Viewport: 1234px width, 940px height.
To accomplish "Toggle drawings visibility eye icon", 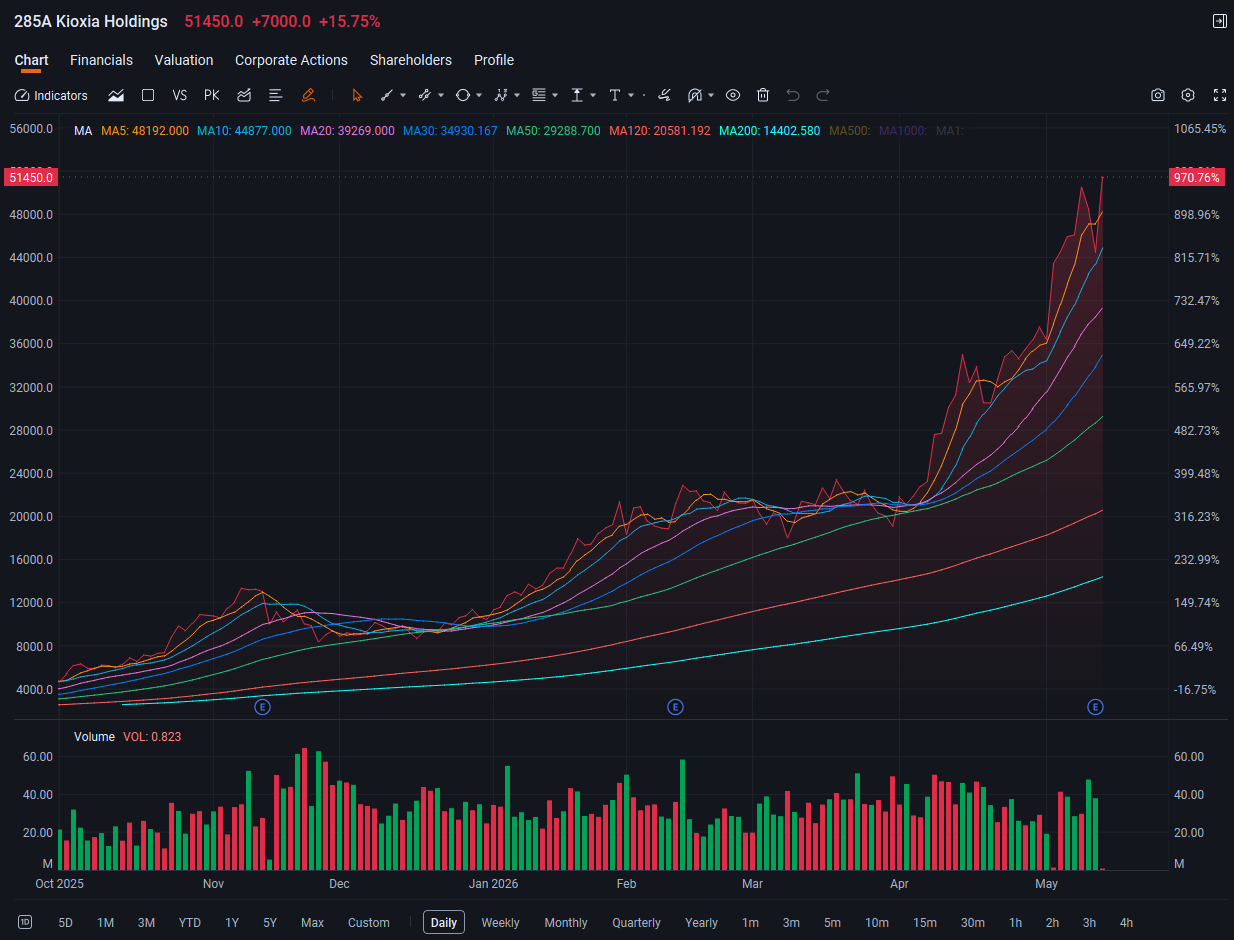I will tap(733, 95).
